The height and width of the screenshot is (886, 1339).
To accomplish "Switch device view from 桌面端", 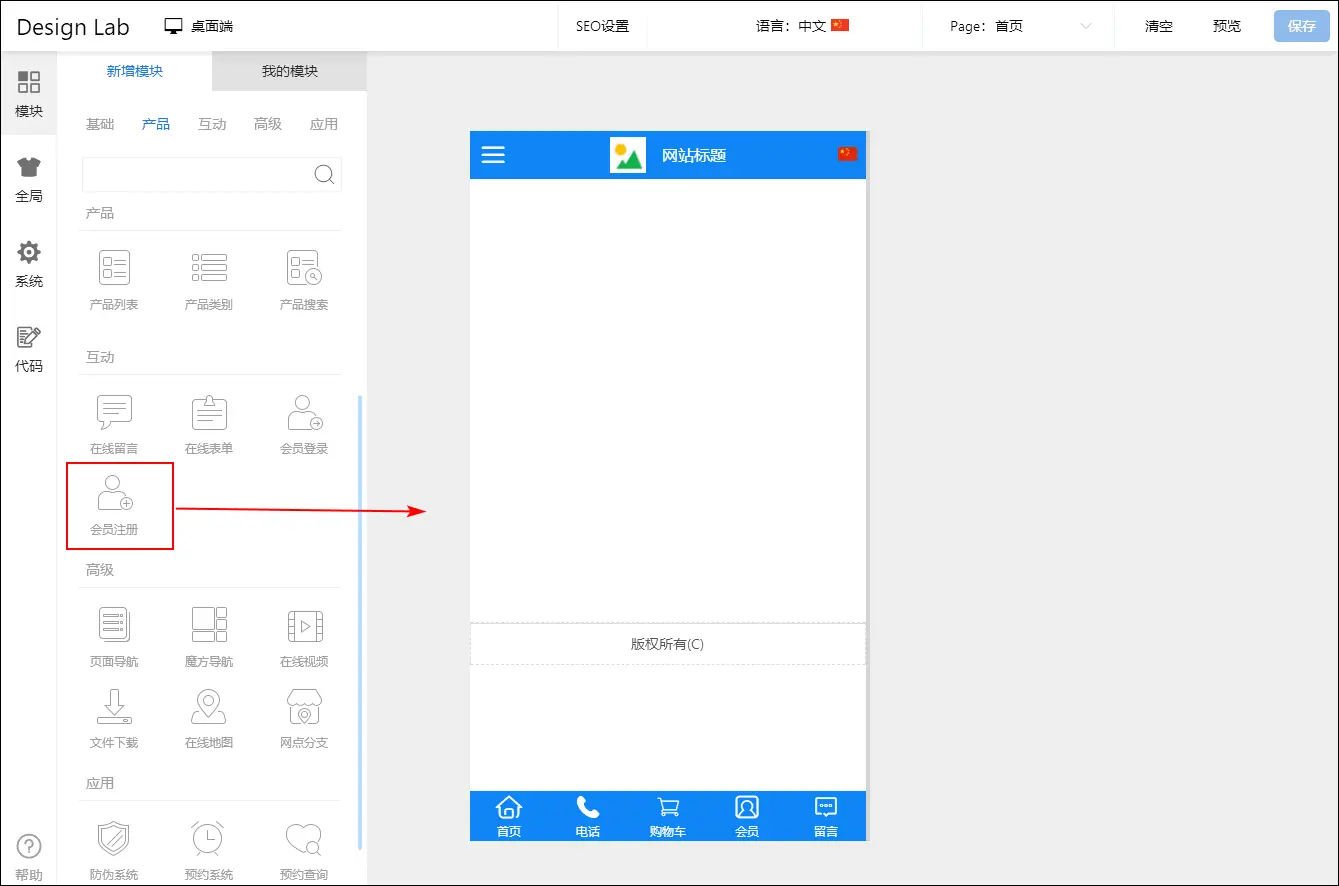I will pos(199,27).
